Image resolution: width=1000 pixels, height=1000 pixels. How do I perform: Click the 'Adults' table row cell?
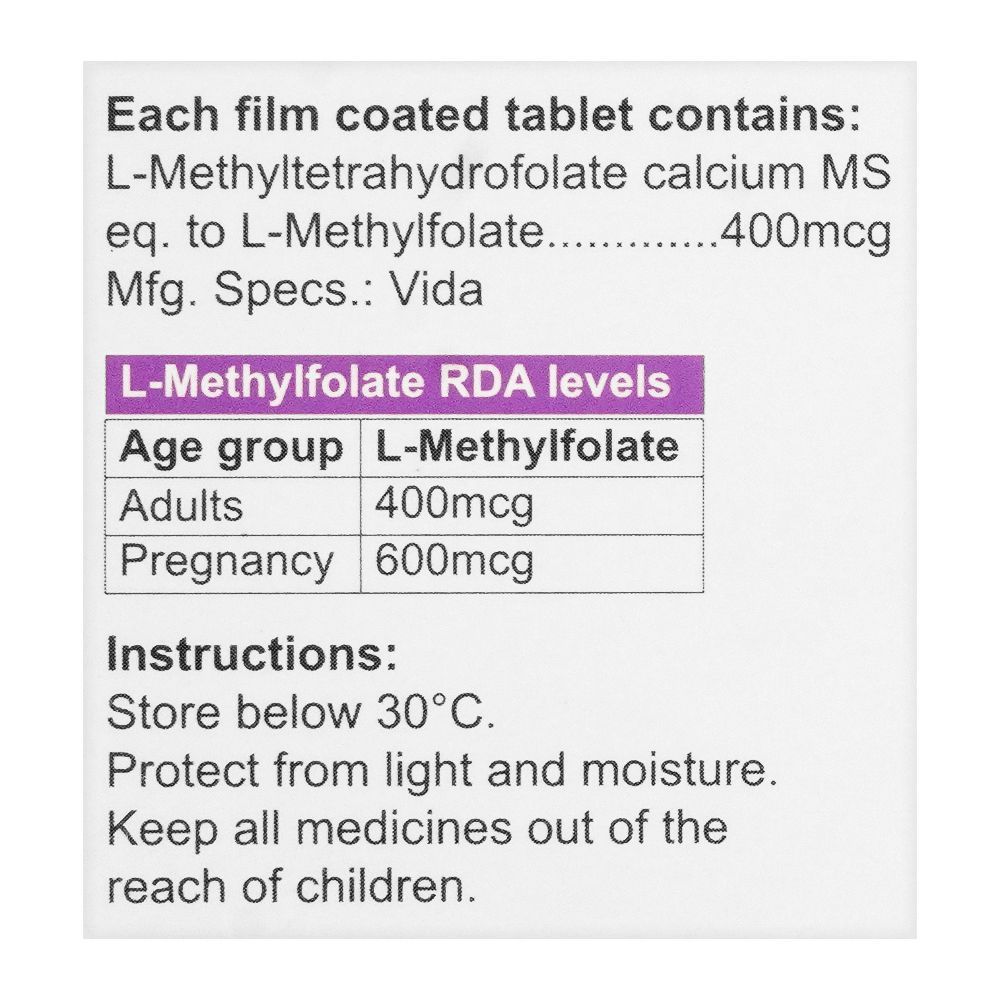tap(233, 506)
